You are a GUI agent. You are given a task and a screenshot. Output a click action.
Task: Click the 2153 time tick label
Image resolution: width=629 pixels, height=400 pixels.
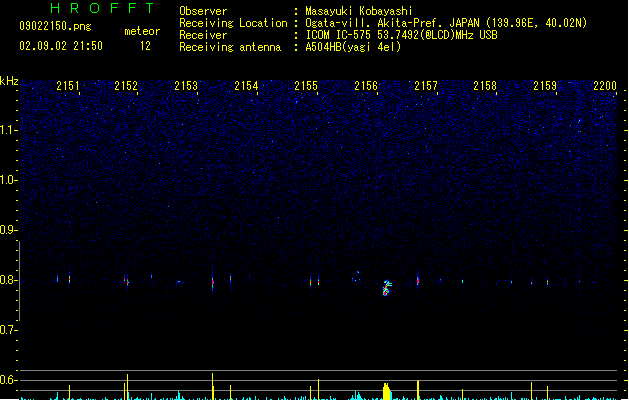[186, 86]
